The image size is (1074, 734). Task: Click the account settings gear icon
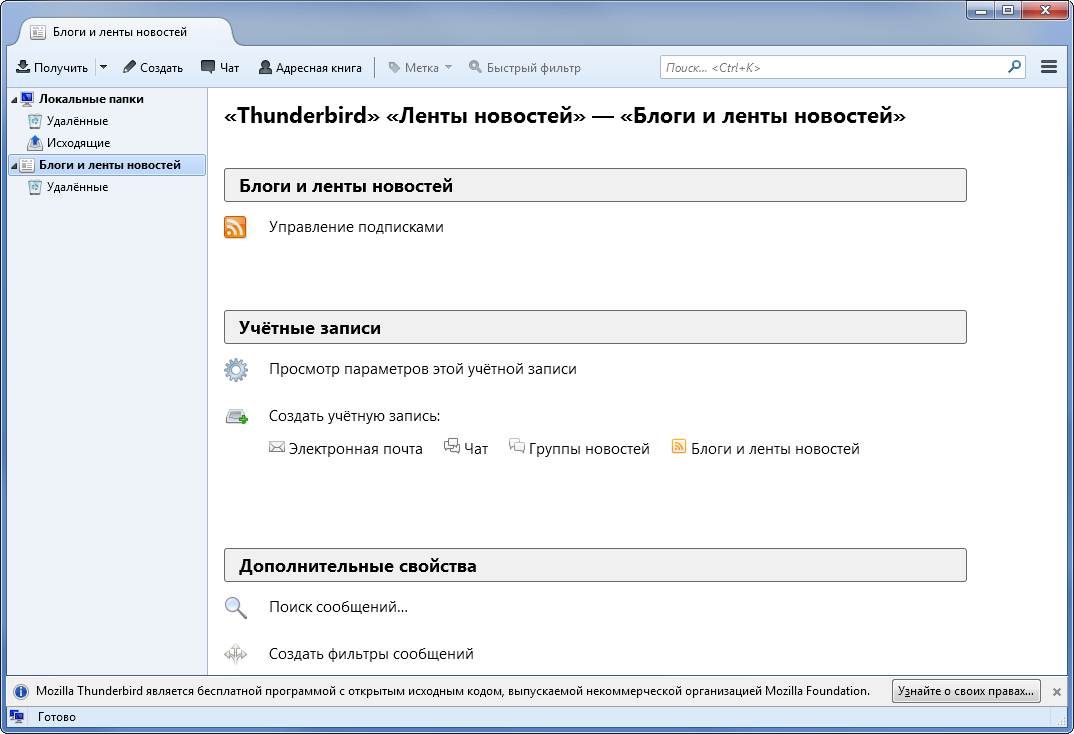(x=236, y=370)
